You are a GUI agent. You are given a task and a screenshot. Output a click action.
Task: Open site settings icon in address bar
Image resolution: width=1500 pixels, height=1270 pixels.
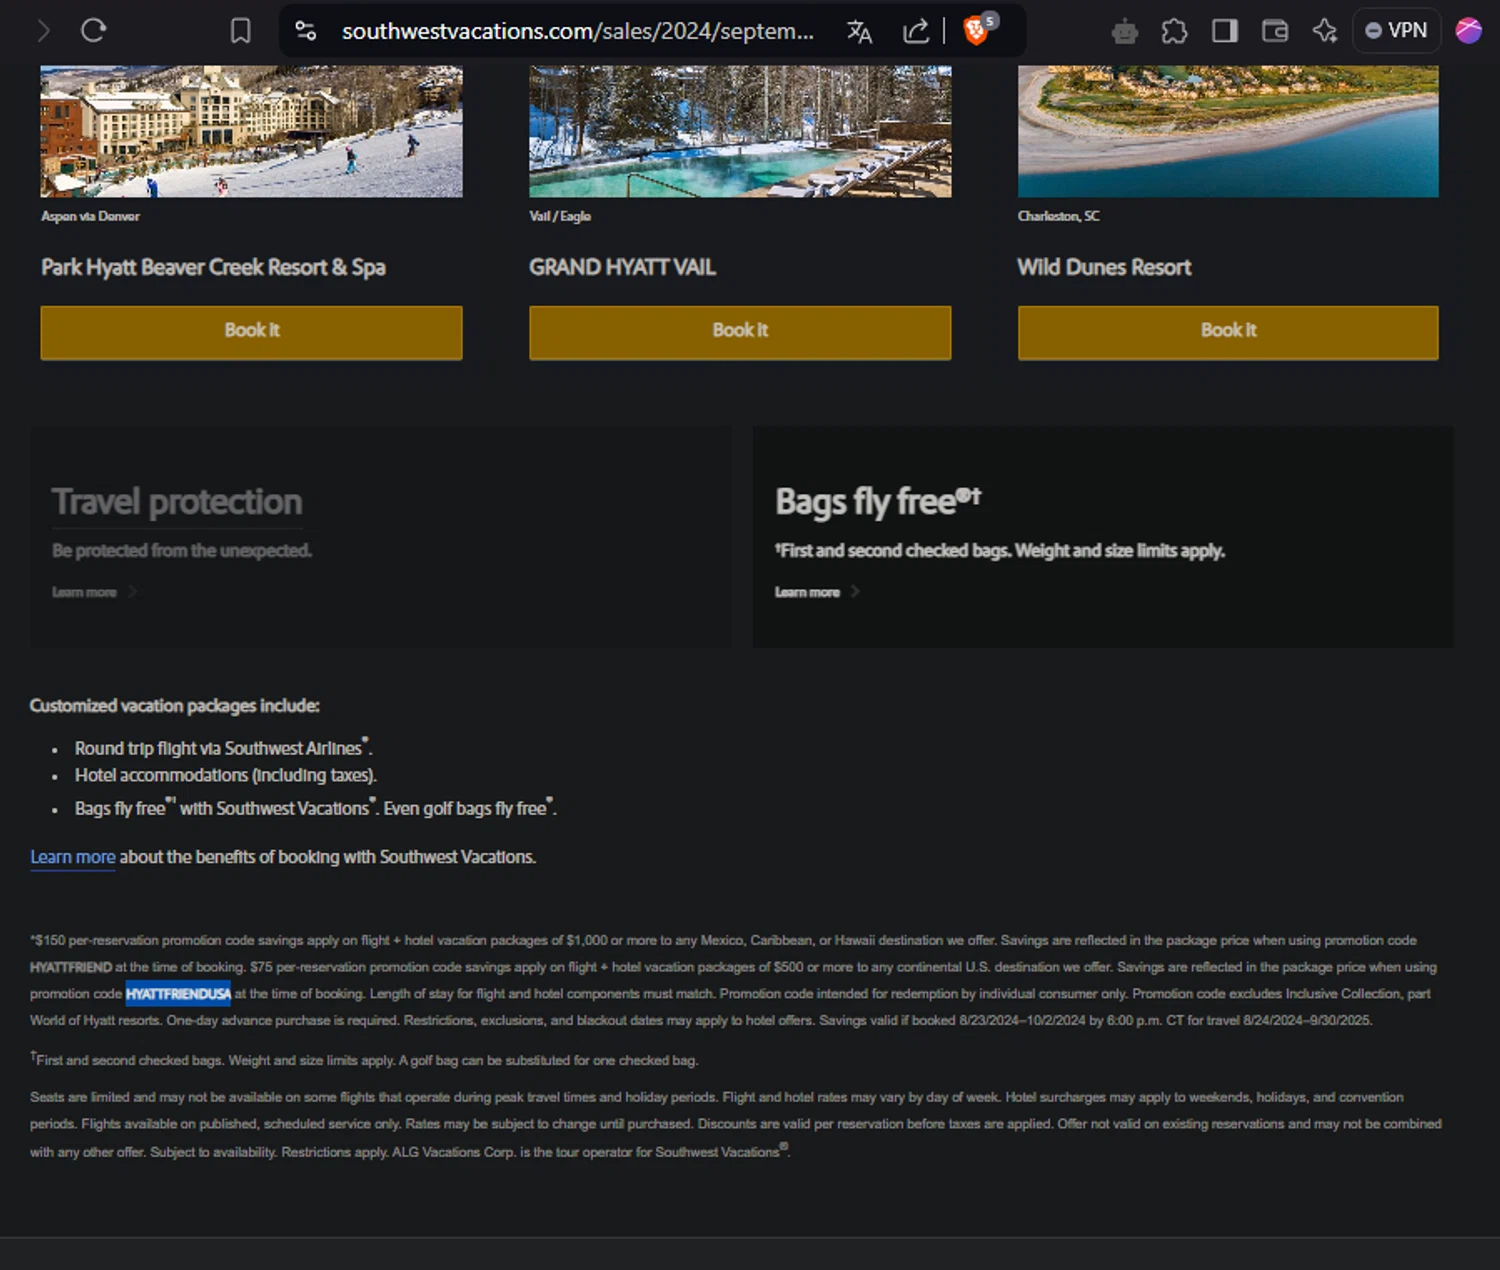(306, 31)
